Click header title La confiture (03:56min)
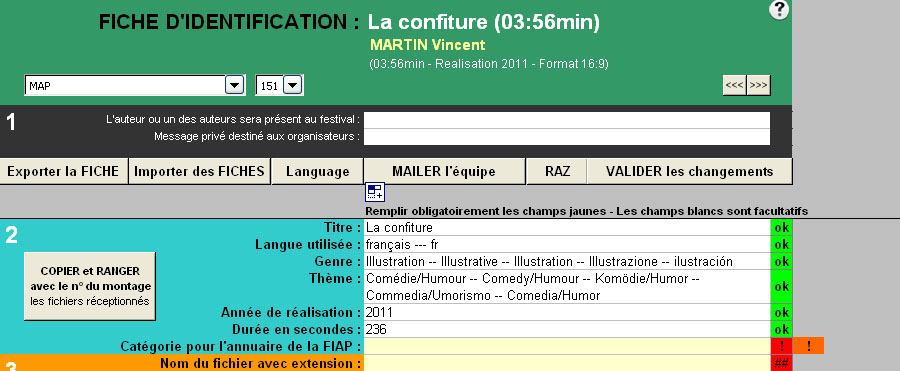The height and width of the screenshot is (371, 900). pos(483,22)
